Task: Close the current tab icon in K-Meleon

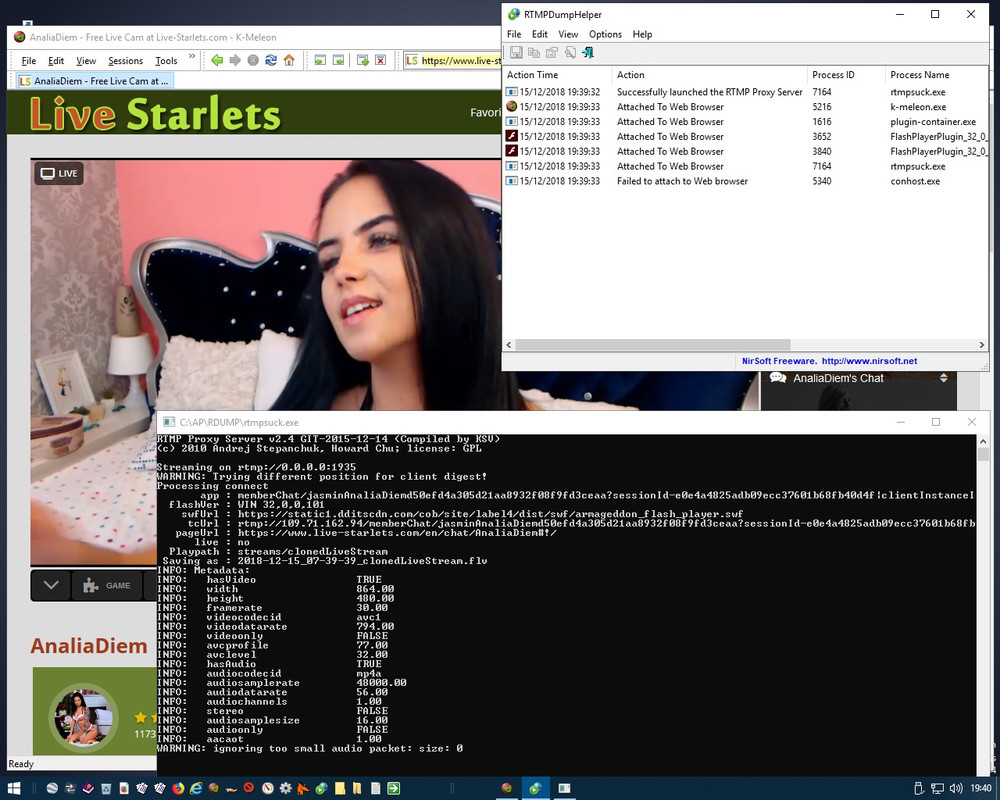Action: pyautogui.click(x=381, y=61)
